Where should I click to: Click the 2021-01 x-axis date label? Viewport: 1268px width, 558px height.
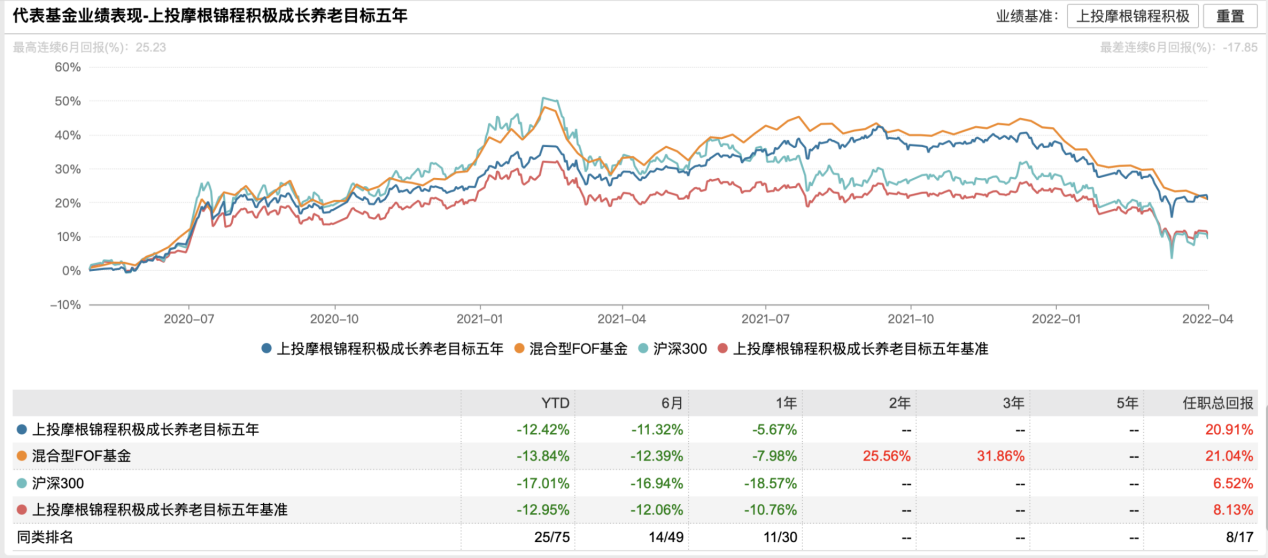pyautogui.click(x=479, y=319)
